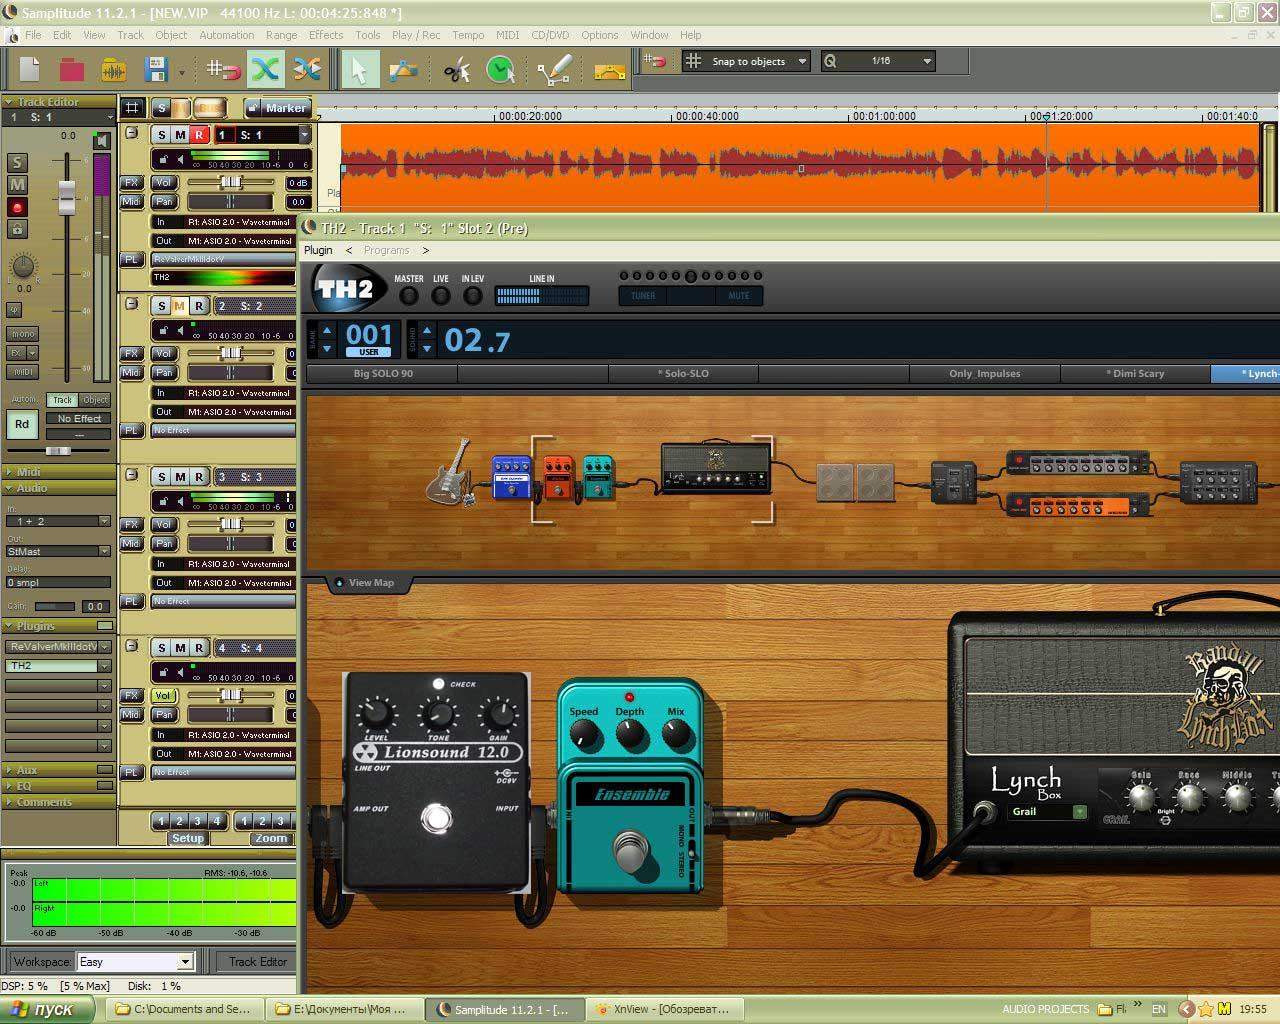This screenshot has height=1024, width=1280.
Task: Choose the timestretch clock mouse mode
Action: click(500, 69)
